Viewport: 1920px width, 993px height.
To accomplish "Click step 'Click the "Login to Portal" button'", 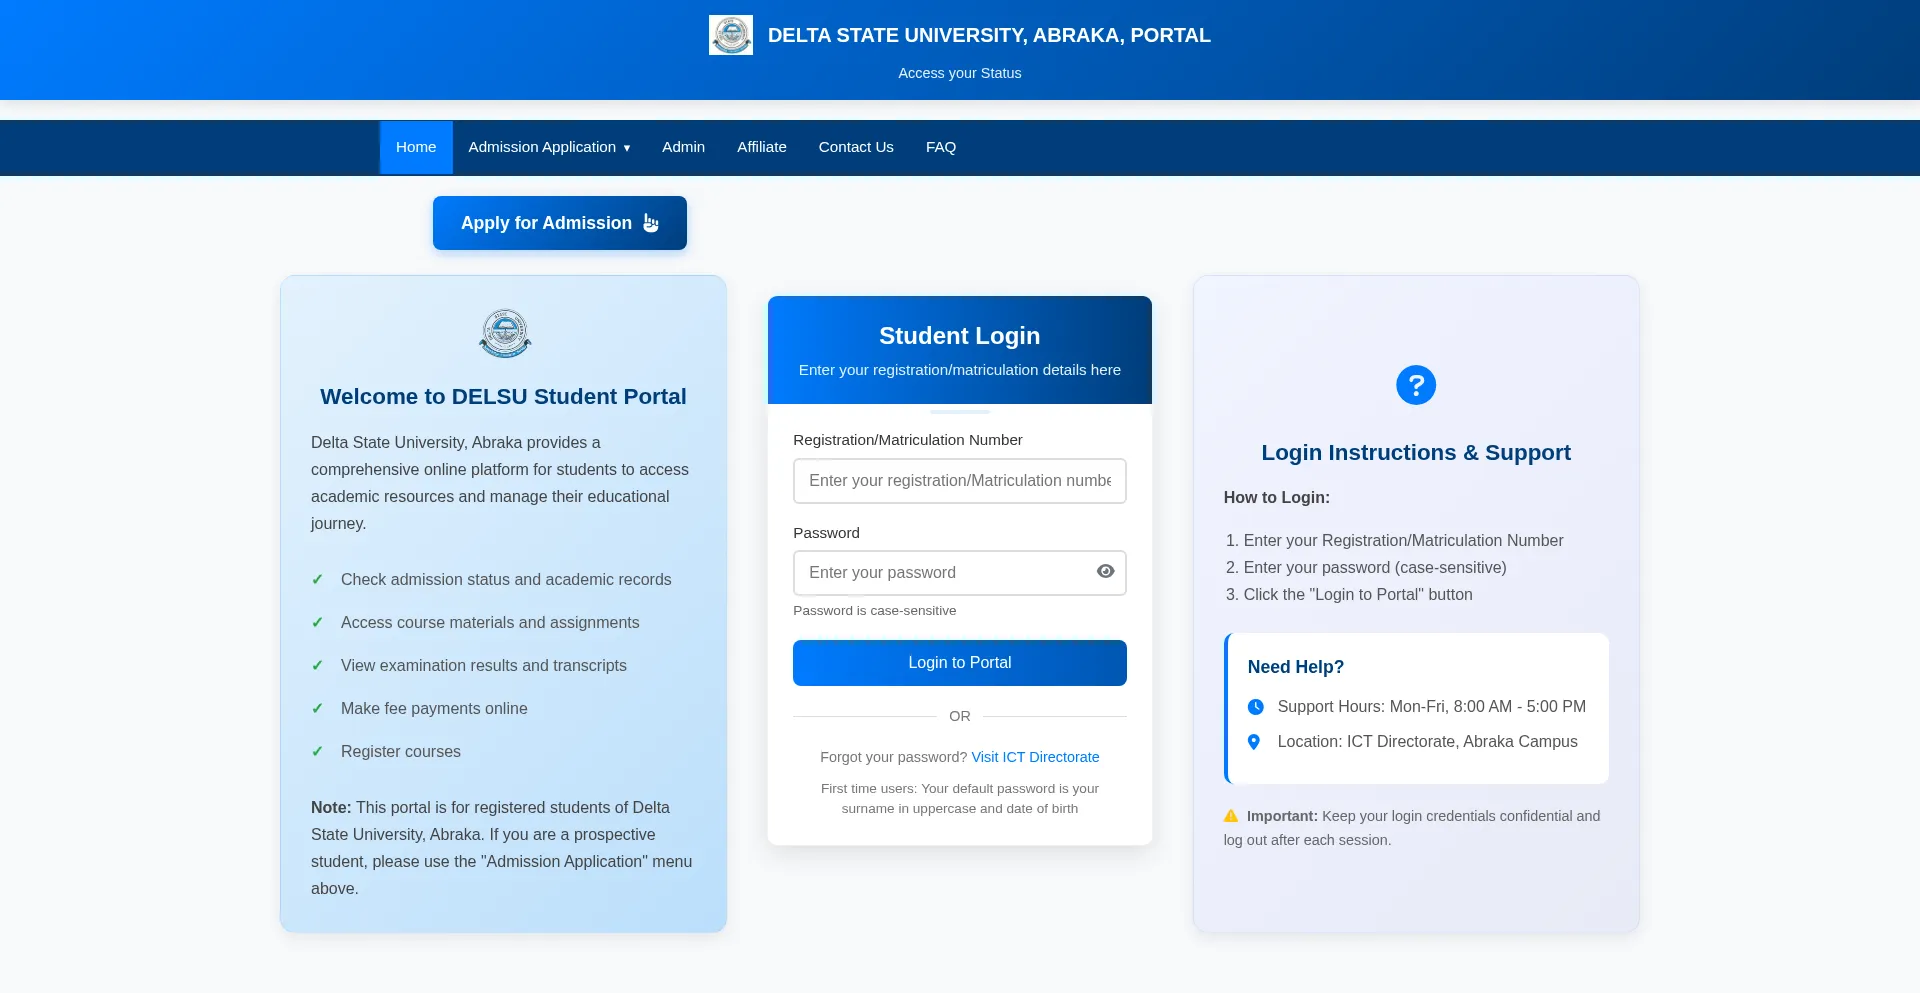I will [1358, 595].
